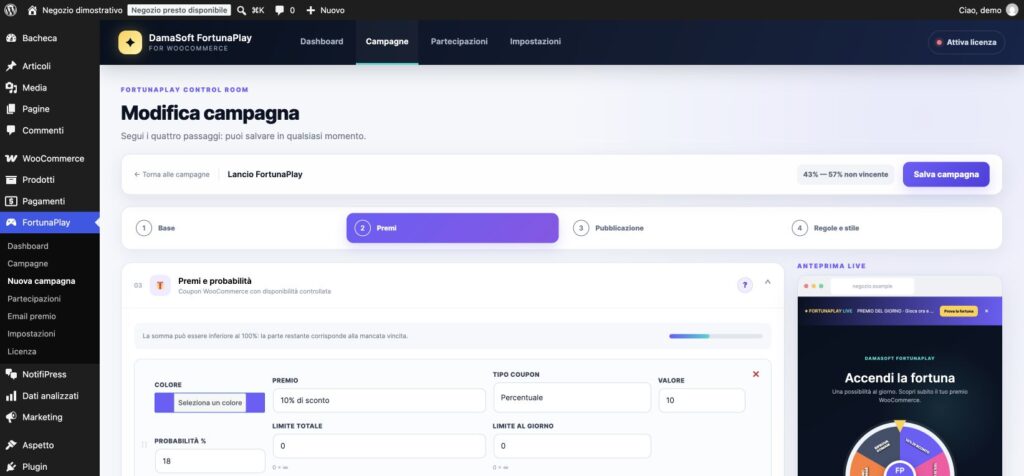Click the campaign name Lancio FortunaPlay
Screen dimensions: 1024x476
[265, 174]
